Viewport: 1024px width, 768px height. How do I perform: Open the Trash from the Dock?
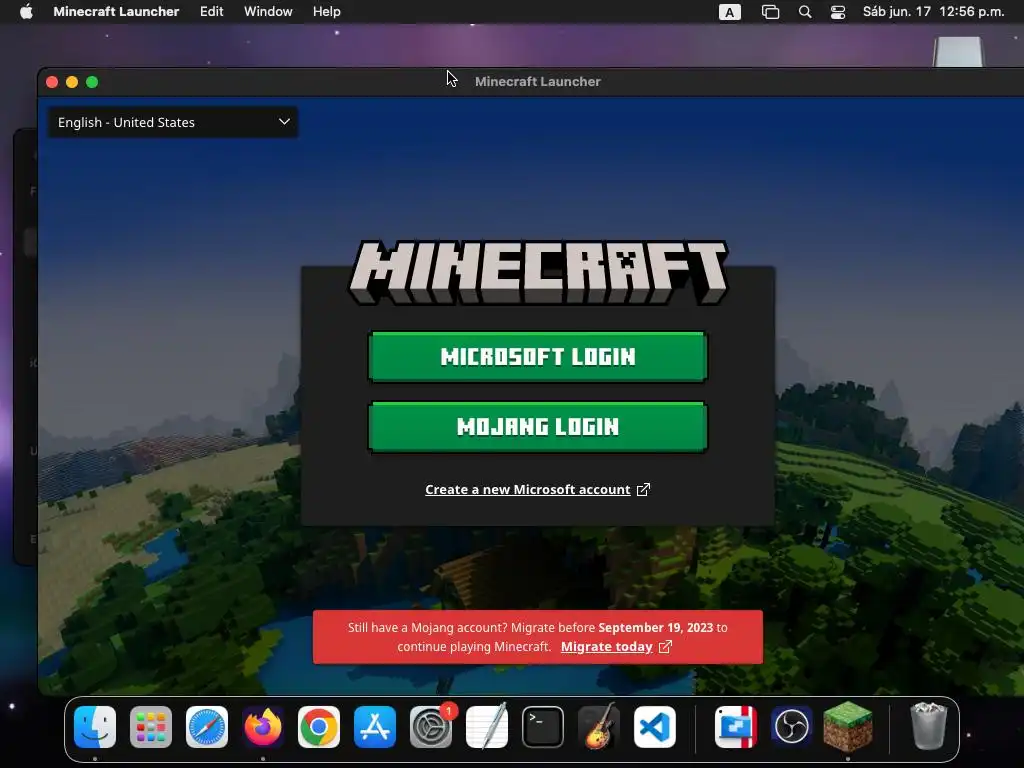point(929,726)
